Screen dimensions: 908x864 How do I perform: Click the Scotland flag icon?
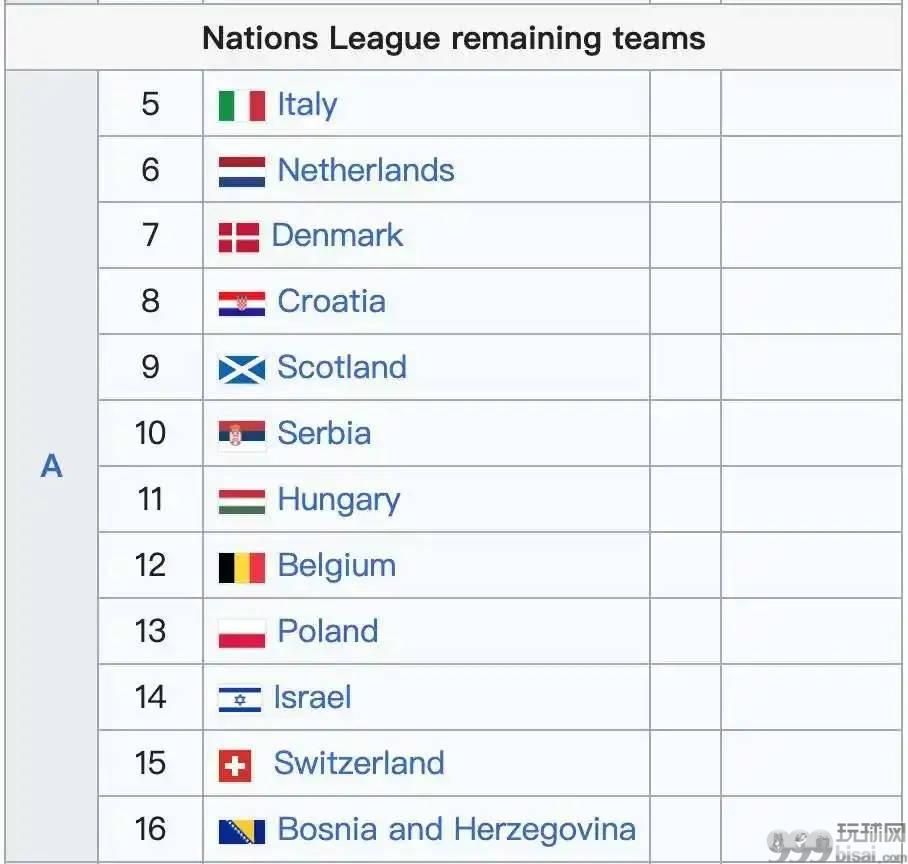pyautogui.click(x=241, y=369)
